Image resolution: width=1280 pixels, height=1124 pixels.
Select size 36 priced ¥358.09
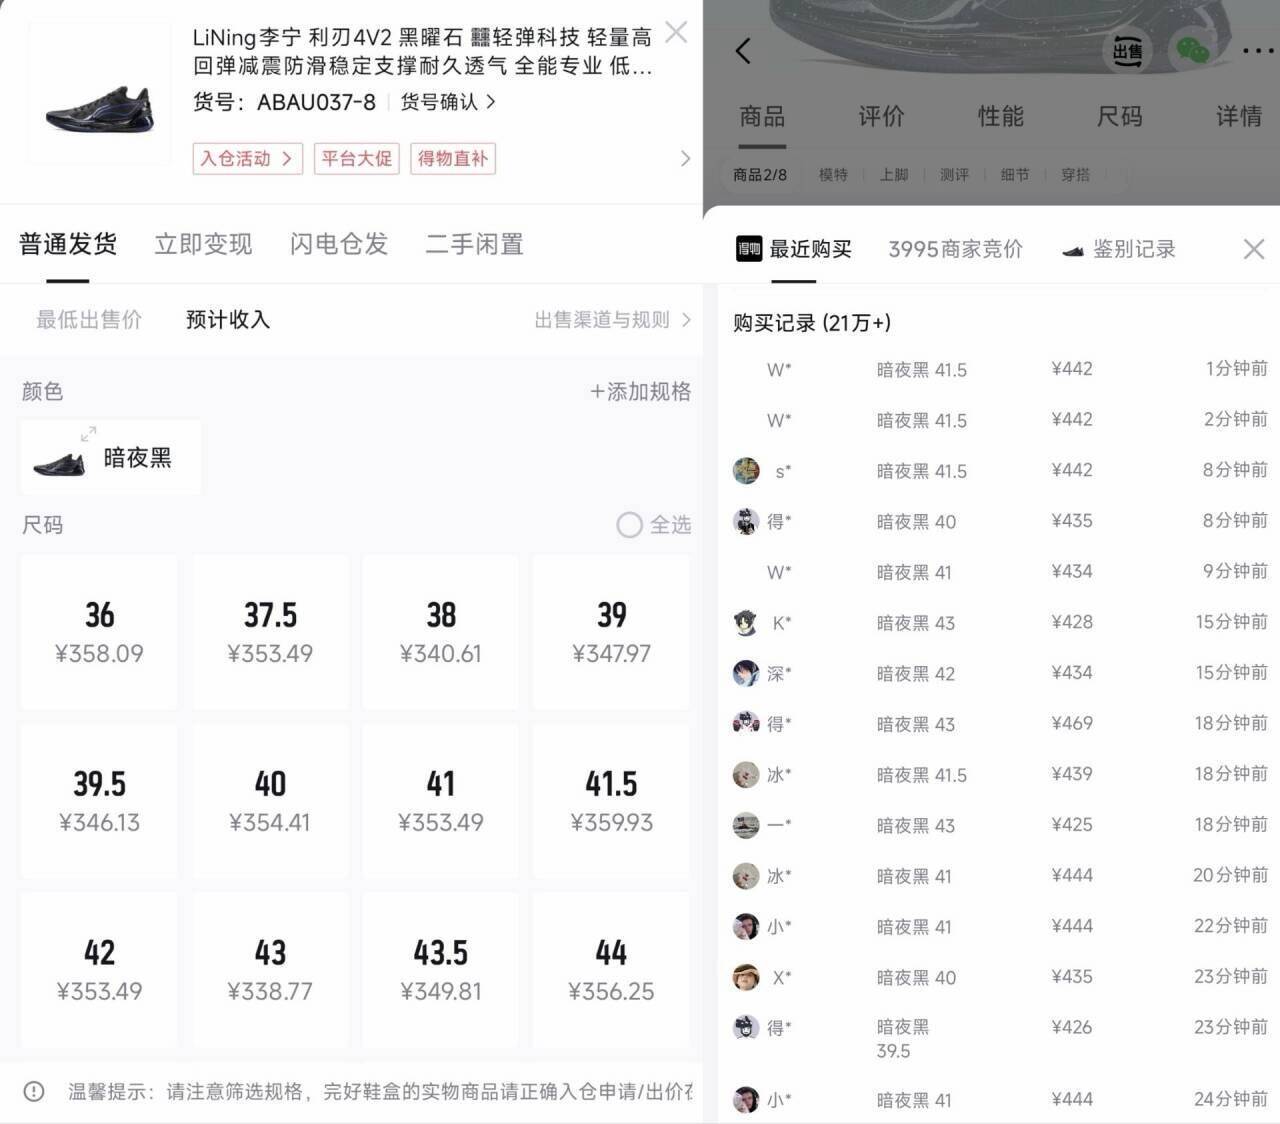coord(99,632)
